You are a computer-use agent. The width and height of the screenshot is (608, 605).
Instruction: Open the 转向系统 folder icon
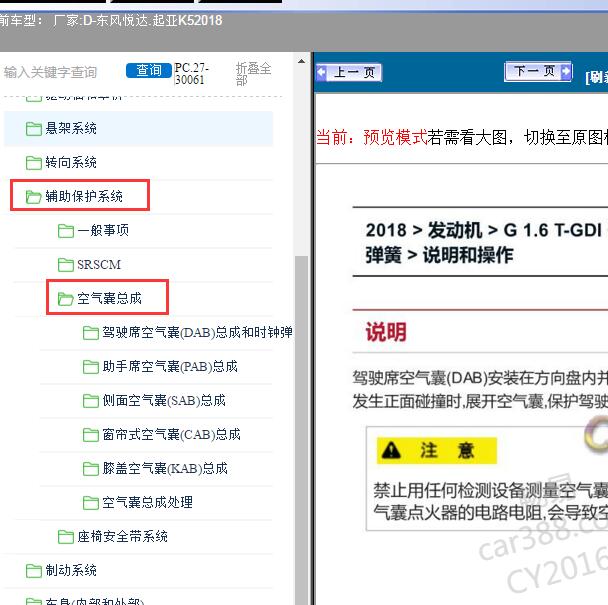pyautogui.click(x=33, y=163)
